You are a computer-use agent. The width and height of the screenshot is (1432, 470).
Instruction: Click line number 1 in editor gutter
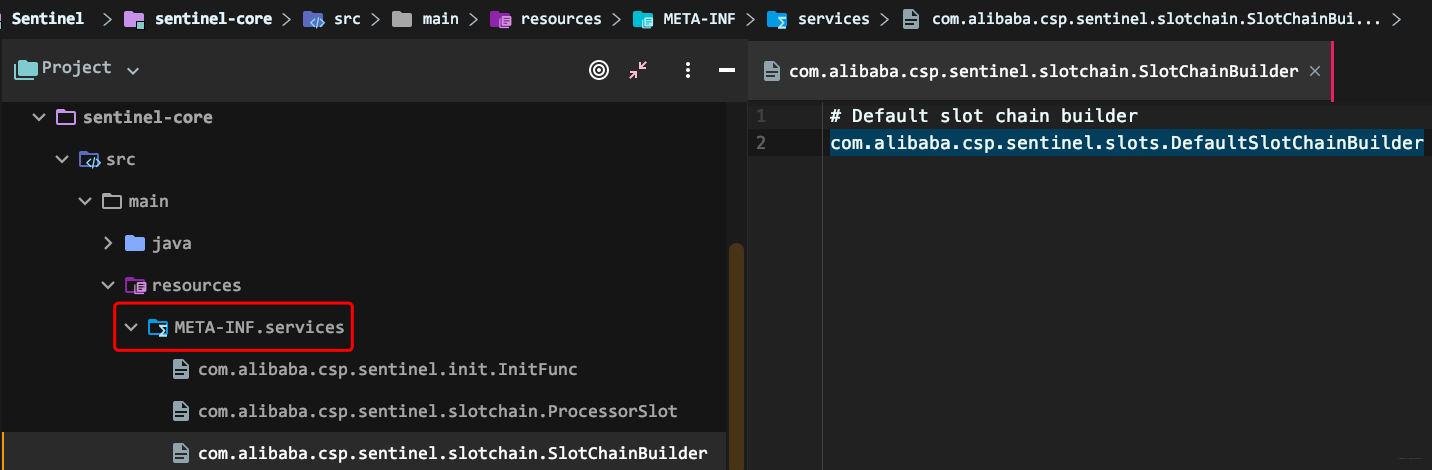761,116
